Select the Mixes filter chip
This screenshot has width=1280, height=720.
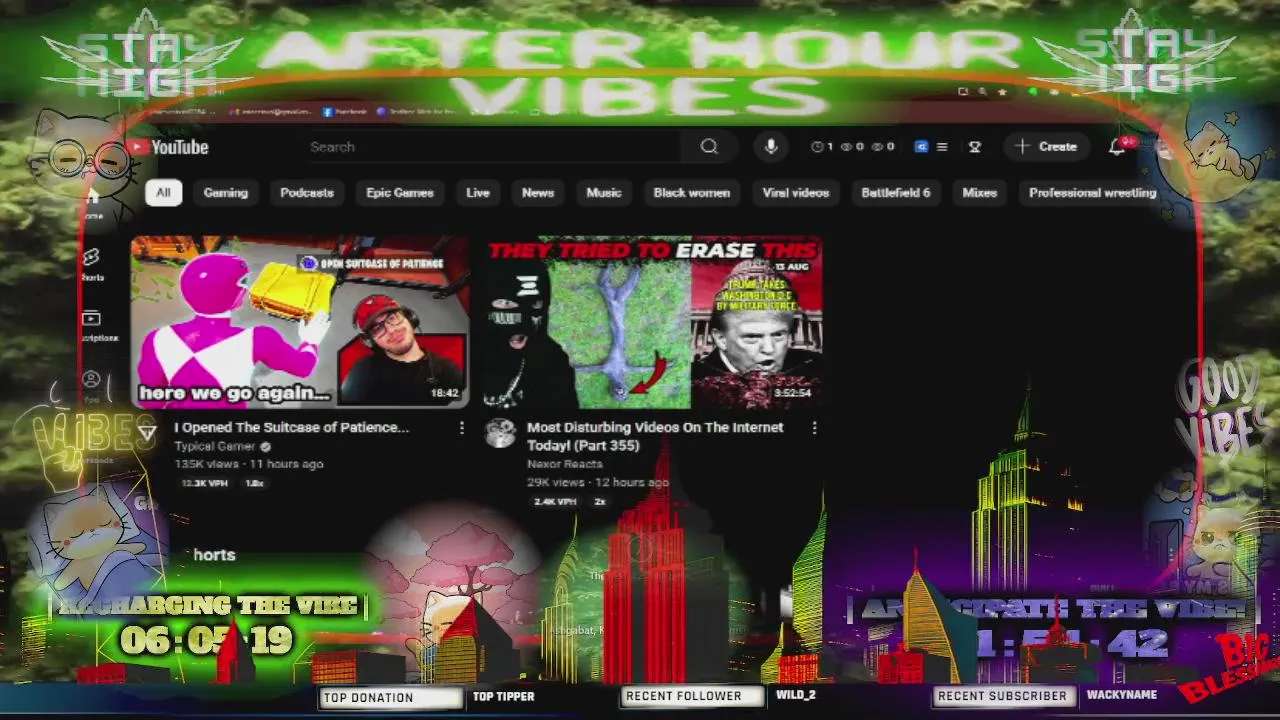pos(980,193)
